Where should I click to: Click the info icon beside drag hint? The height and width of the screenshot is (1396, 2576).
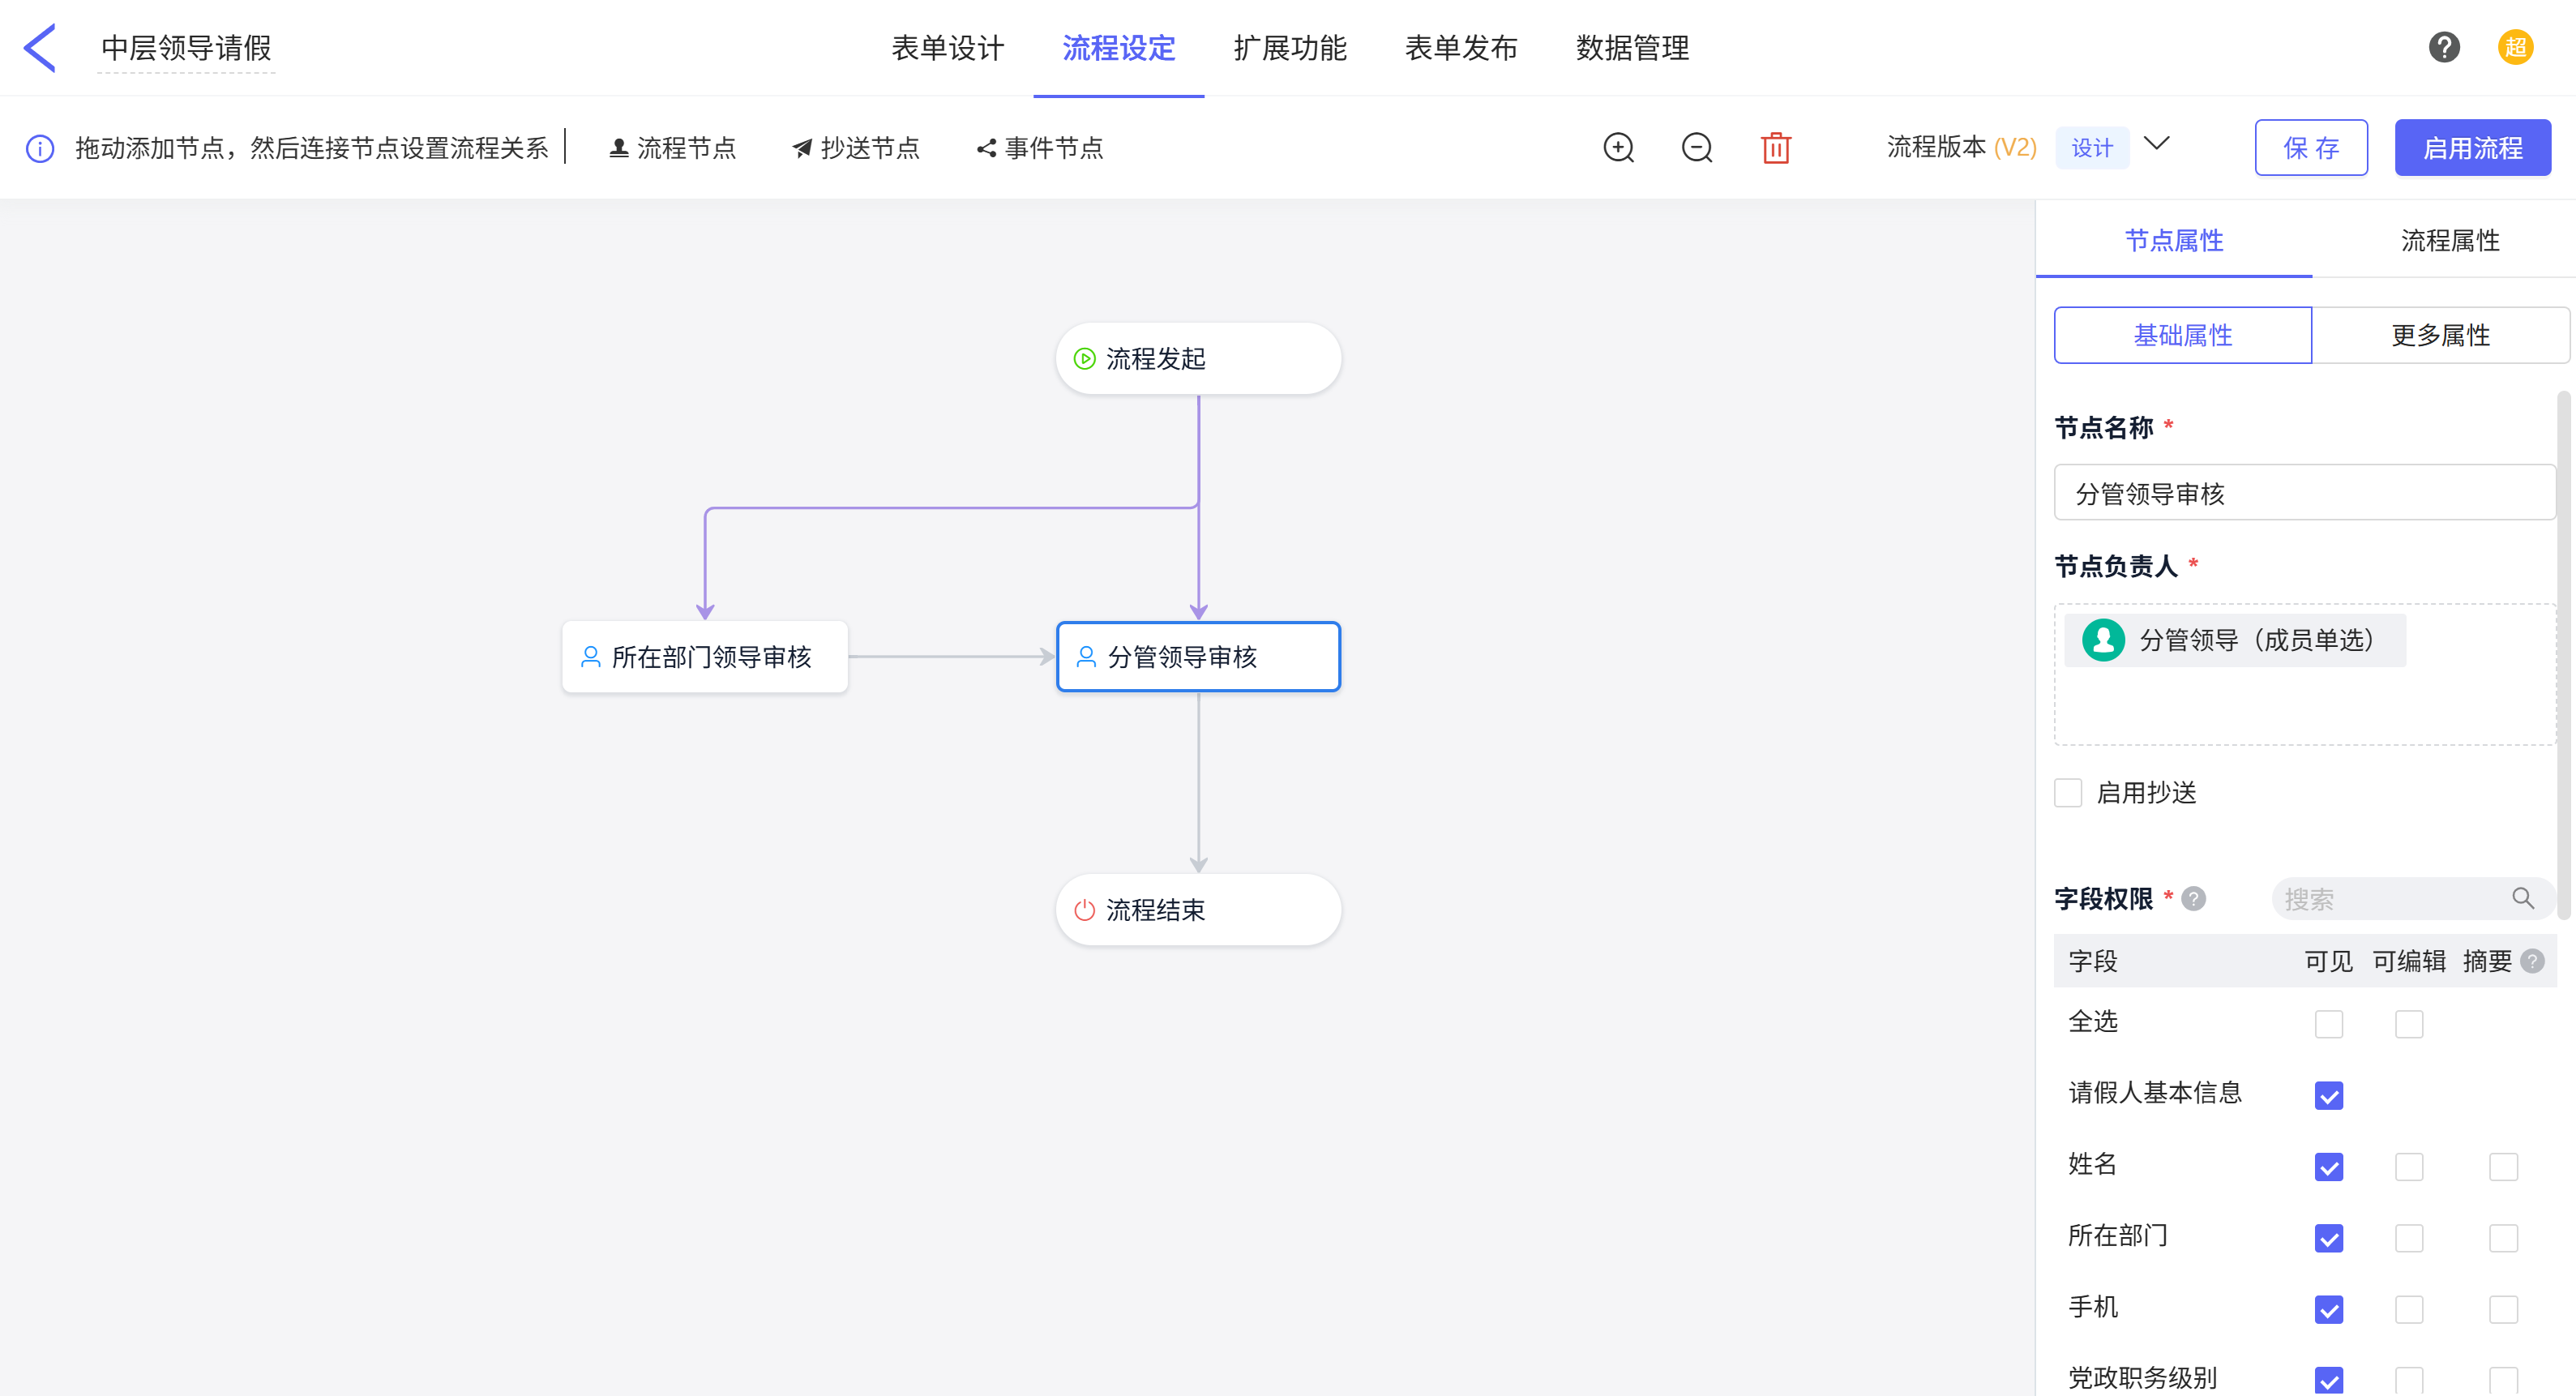pos(39,149)
